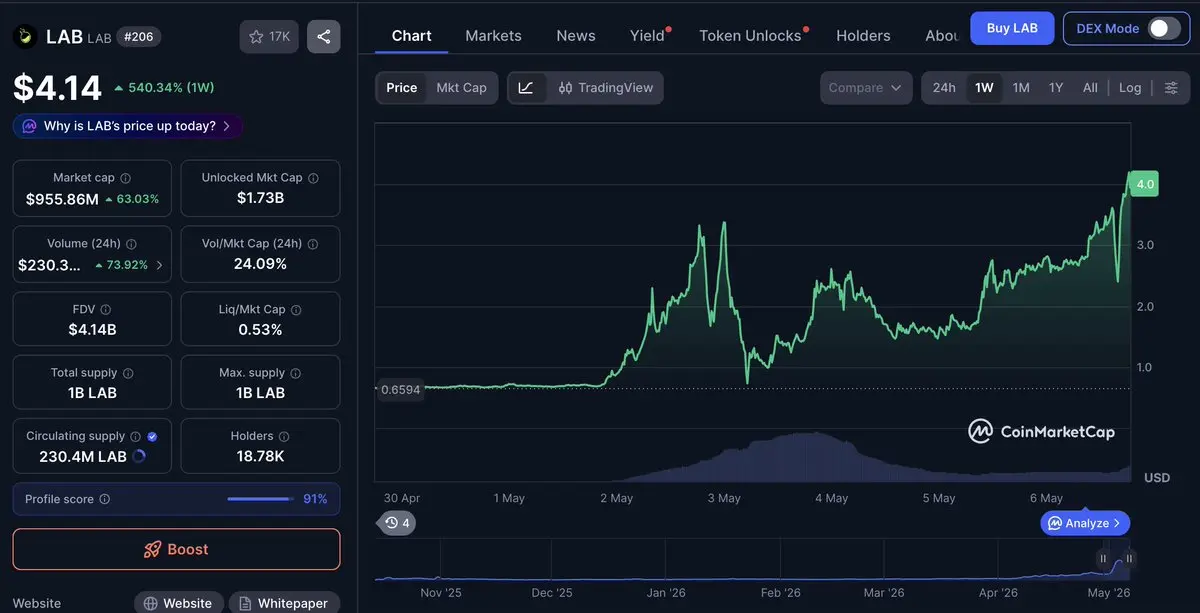
Task: Click the $4.14B FDV value
Action: 92,329
